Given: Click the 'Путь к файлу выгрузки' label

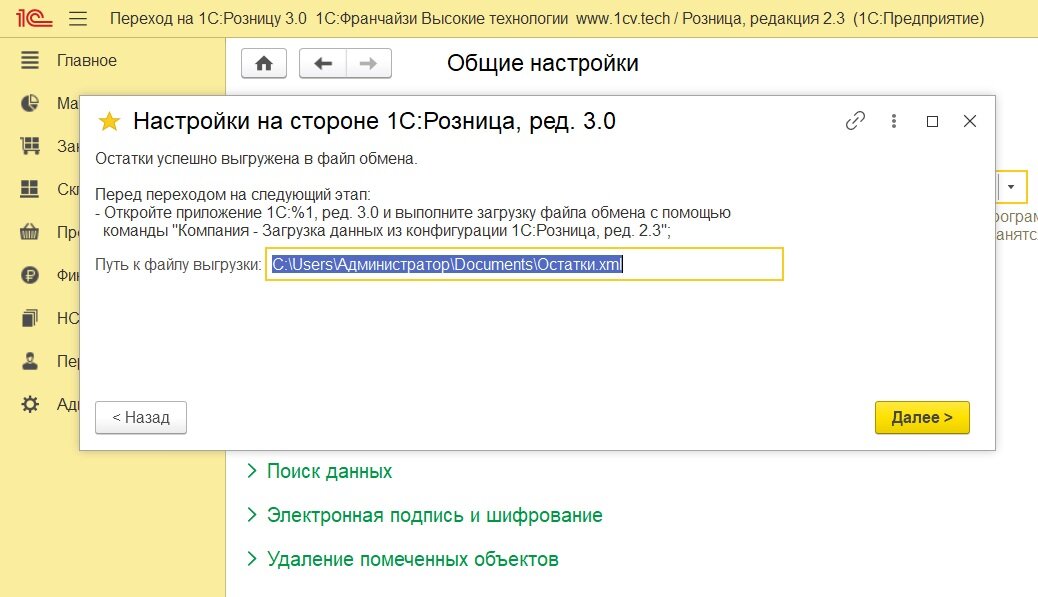Looking at the screenshot, I should pyautogui.click(x=178, y=265).
